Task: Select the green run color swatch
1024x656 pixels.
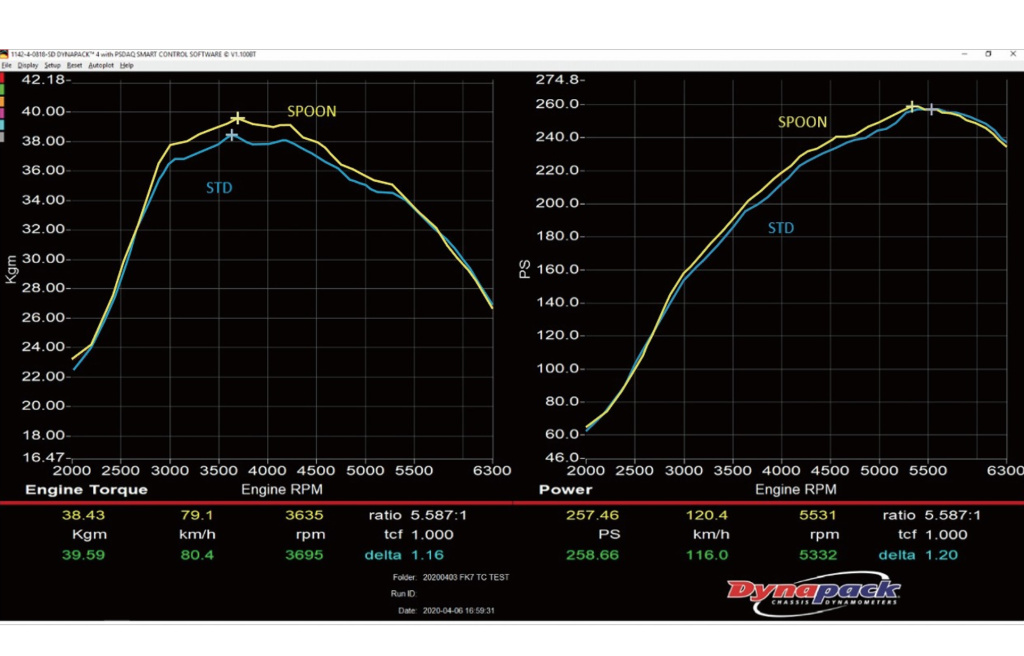Action: click(3, 89)
